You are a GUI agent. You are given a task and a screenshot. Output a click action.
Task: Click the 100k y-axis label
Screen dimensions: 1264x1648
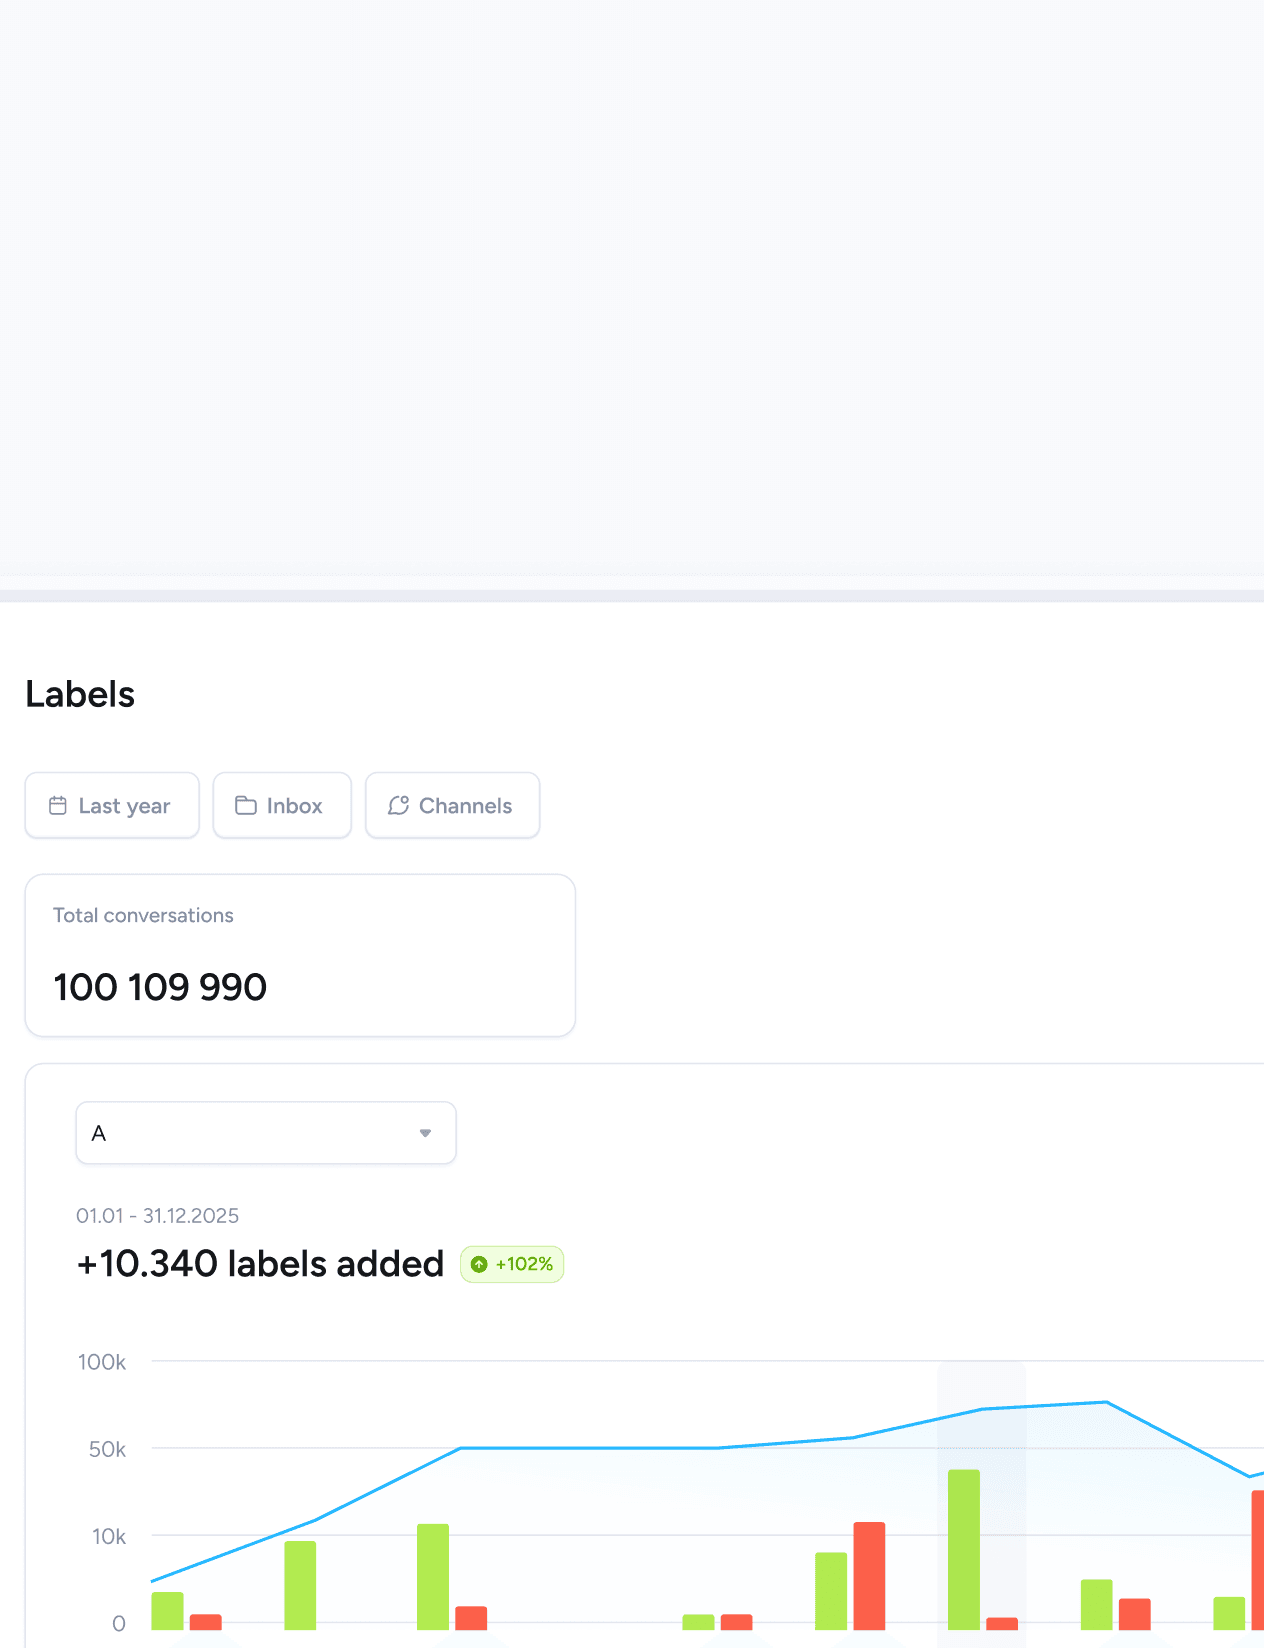[102, 1362]
